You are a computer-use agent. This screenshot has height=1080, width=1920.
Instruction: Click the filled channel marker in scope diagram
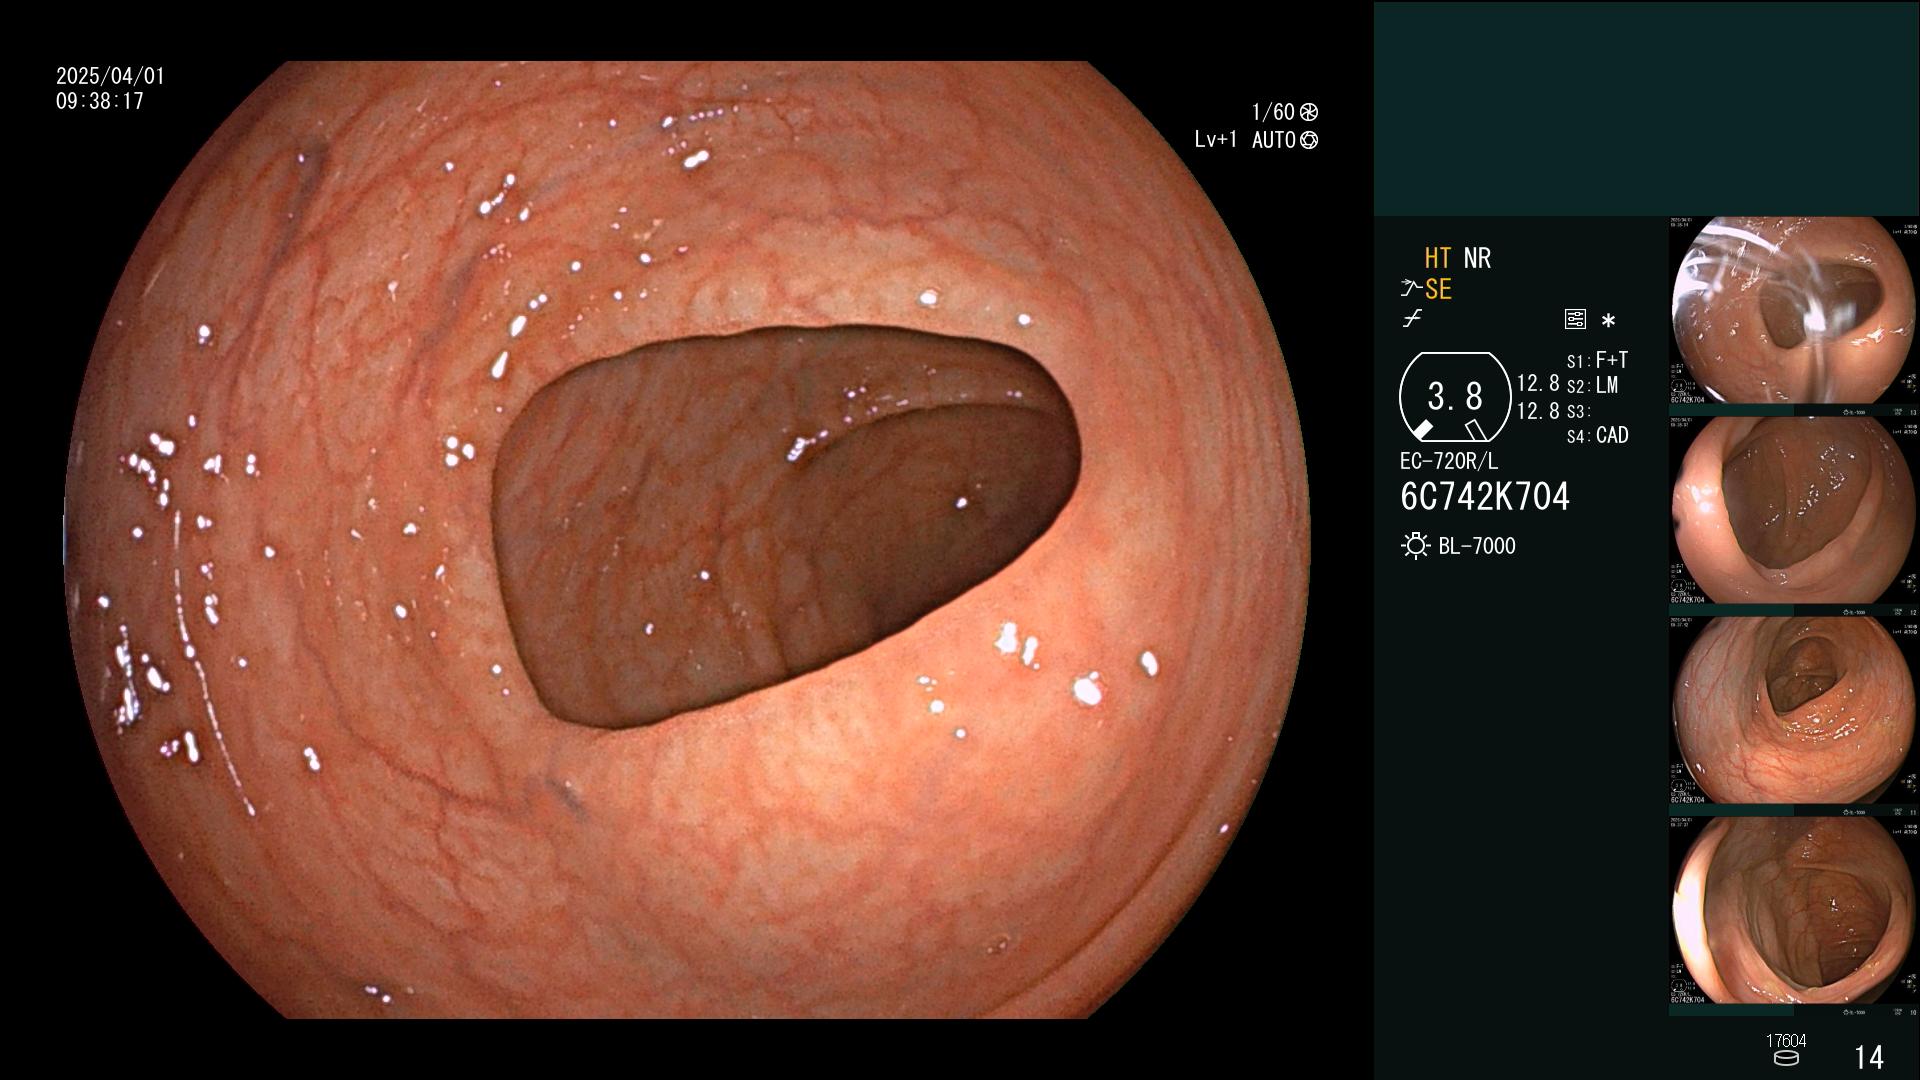1422,430
